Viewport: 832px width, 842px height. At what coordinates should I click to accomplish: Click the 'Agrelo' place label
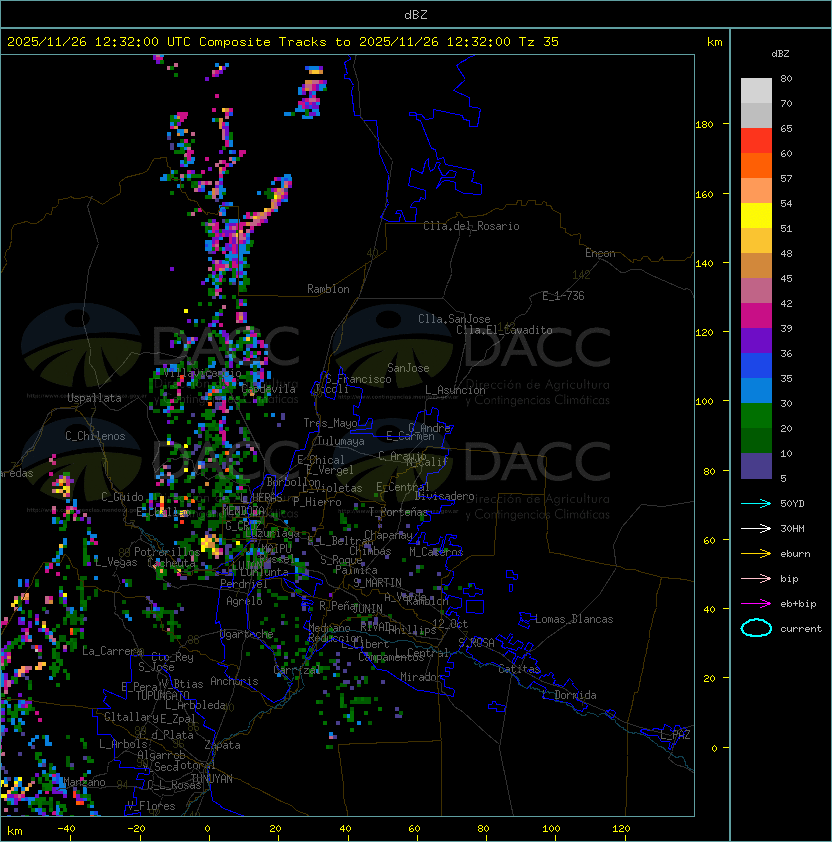pos(244,601)
